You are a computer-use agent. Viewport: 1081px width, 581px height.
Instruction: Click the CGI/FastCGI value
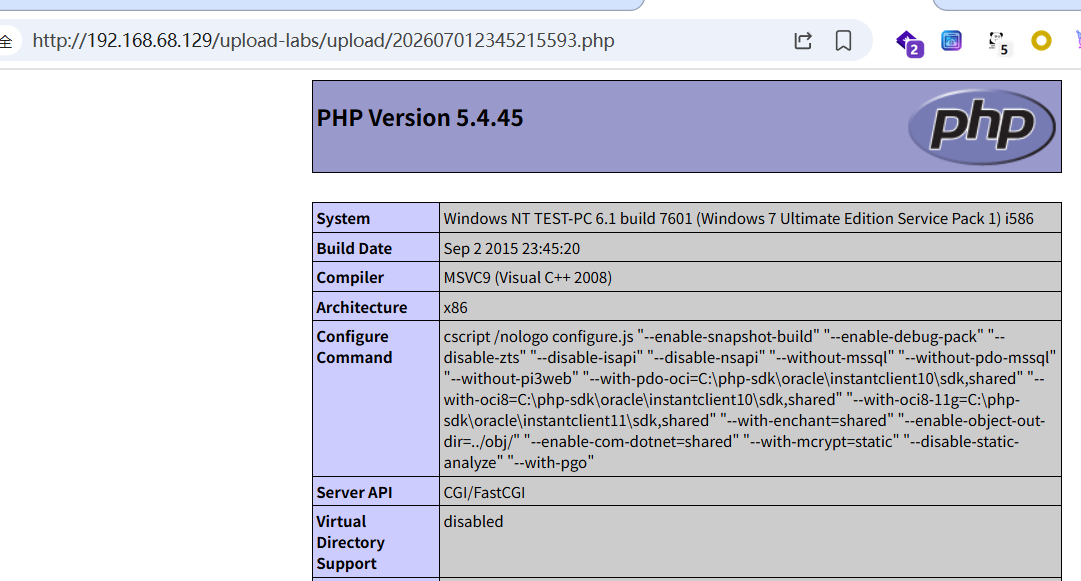(484, 492)
